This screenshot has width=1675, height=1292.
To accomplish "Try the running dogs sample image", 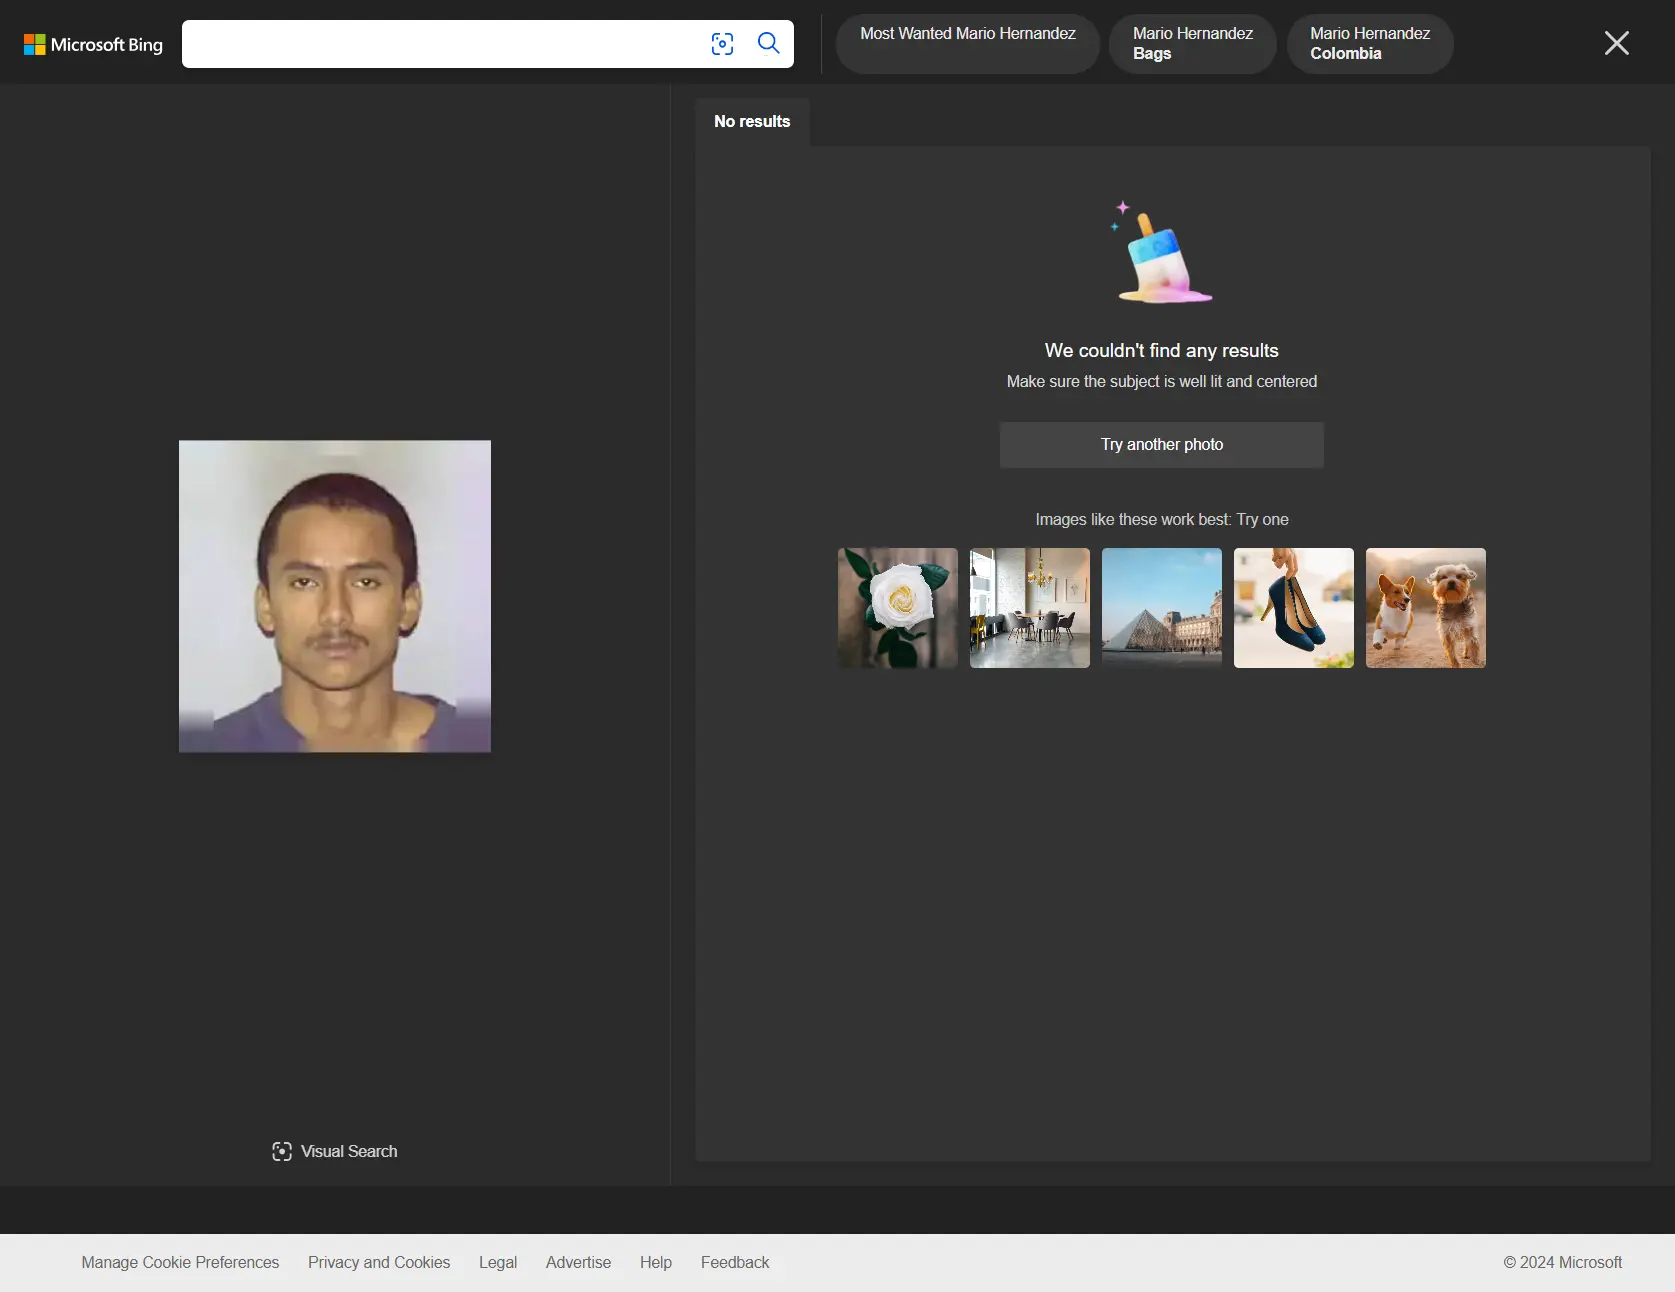I will point(1425,608).
